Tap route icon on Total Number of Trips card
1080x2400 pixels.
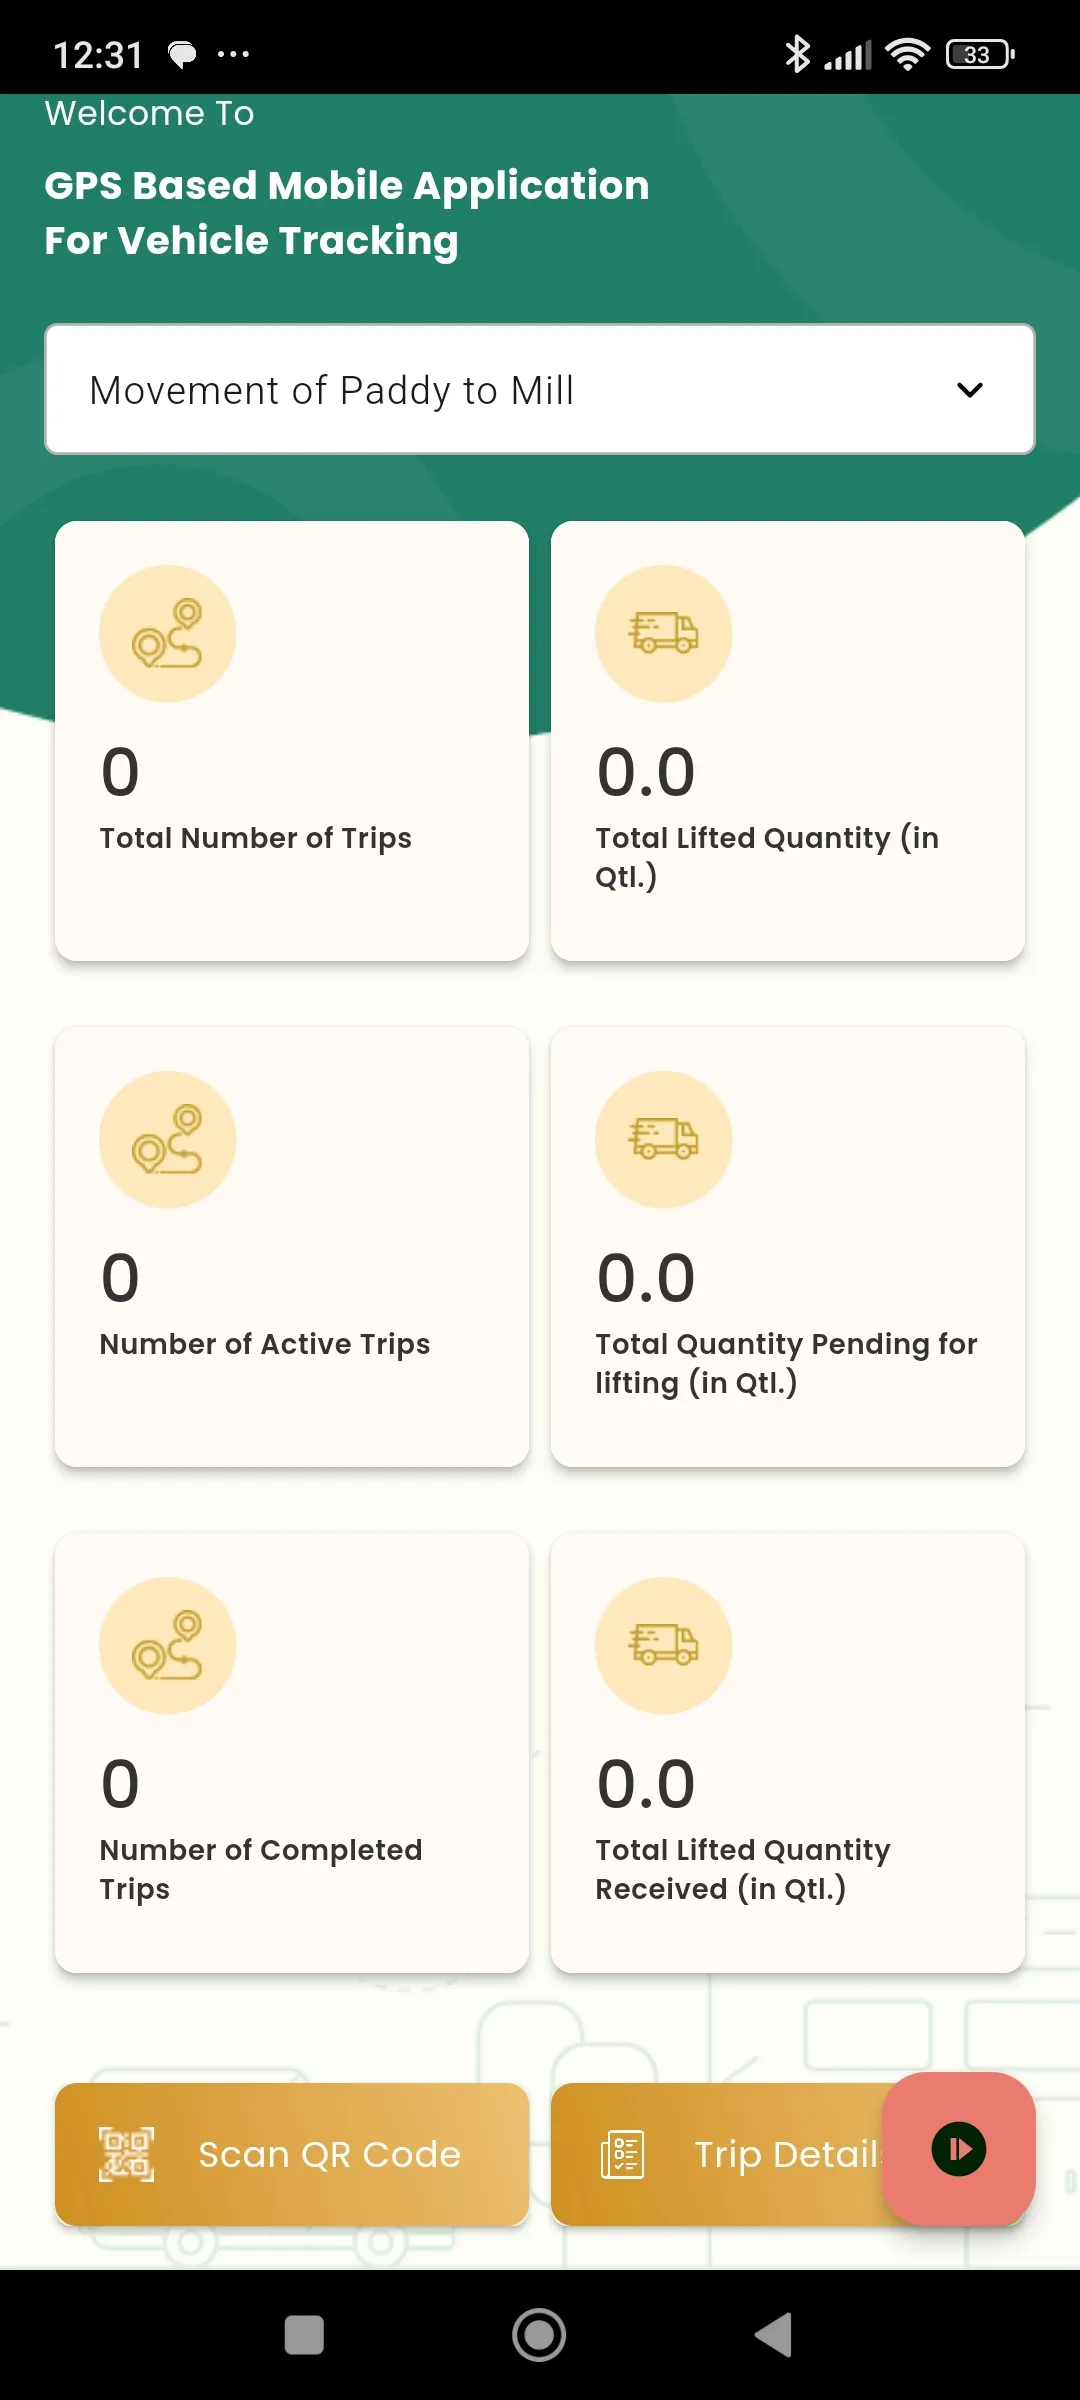click(x=167, y=634)
